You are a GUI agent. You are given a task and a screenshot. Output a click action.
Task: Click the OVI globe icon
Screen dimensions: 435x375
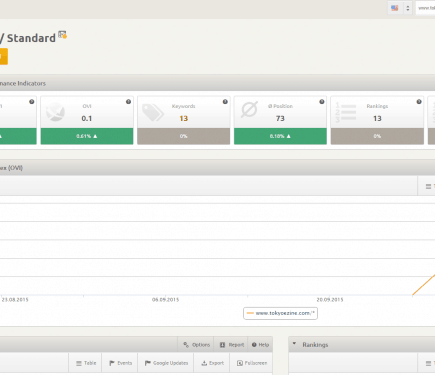pyautogui.click(x=55, y=112)
